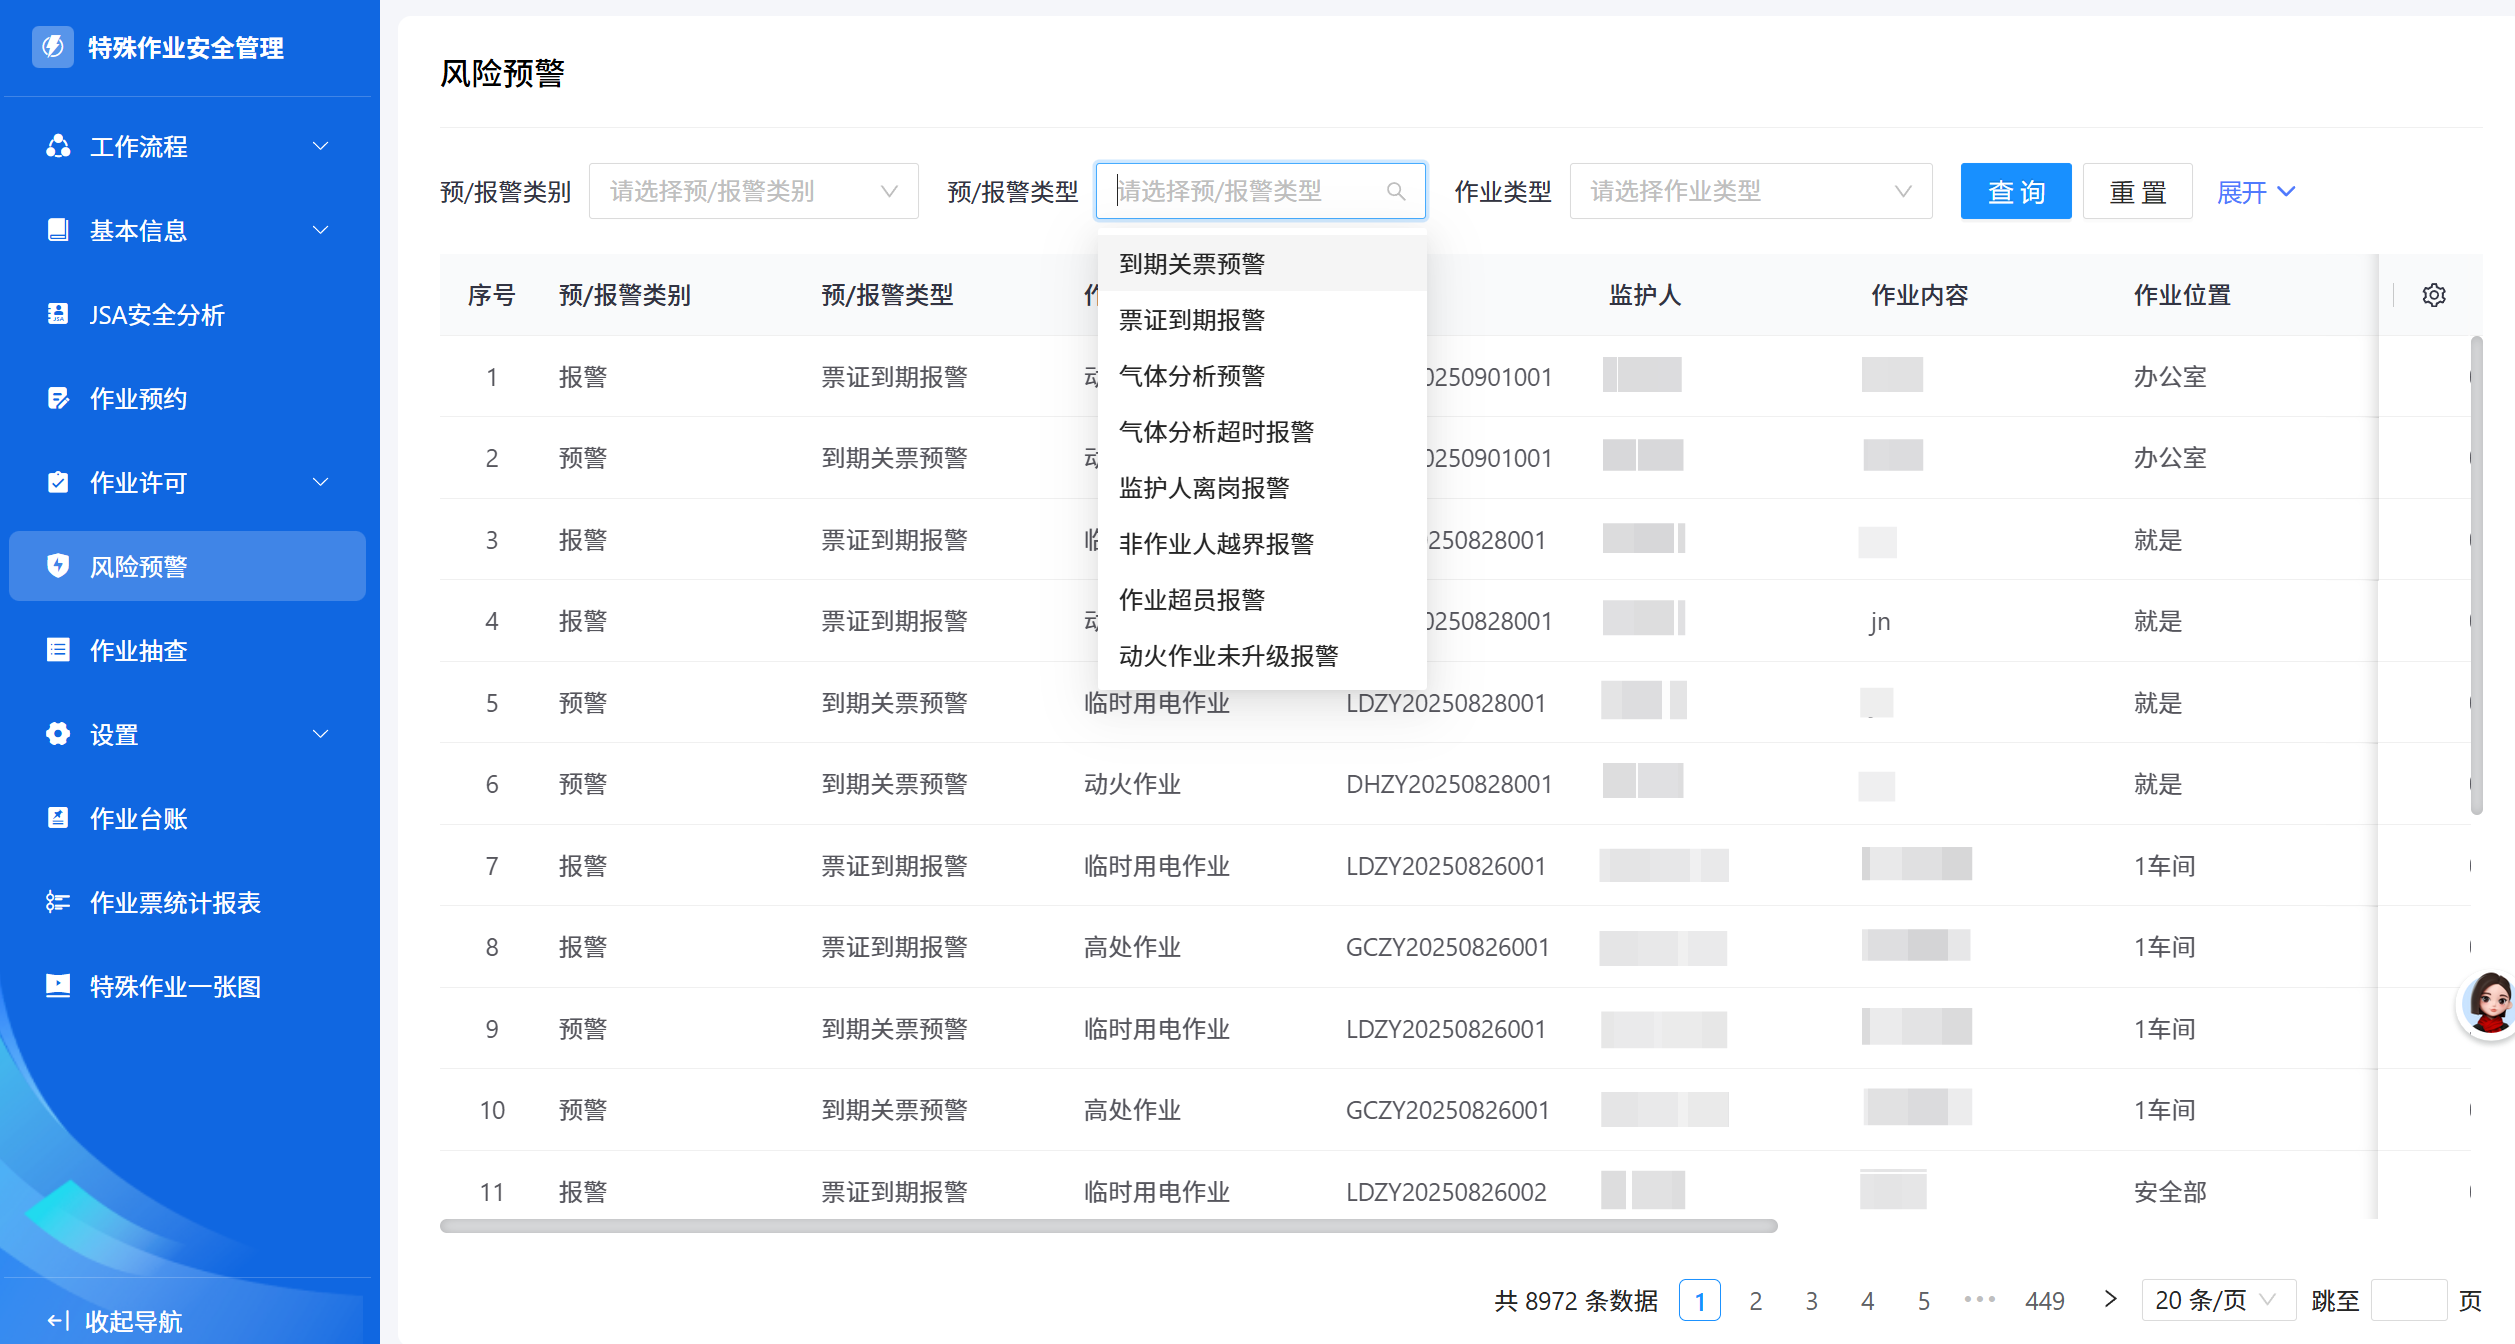
Task: Click the 作业台账 sidebar icon
Action: (x=58, y=818)
